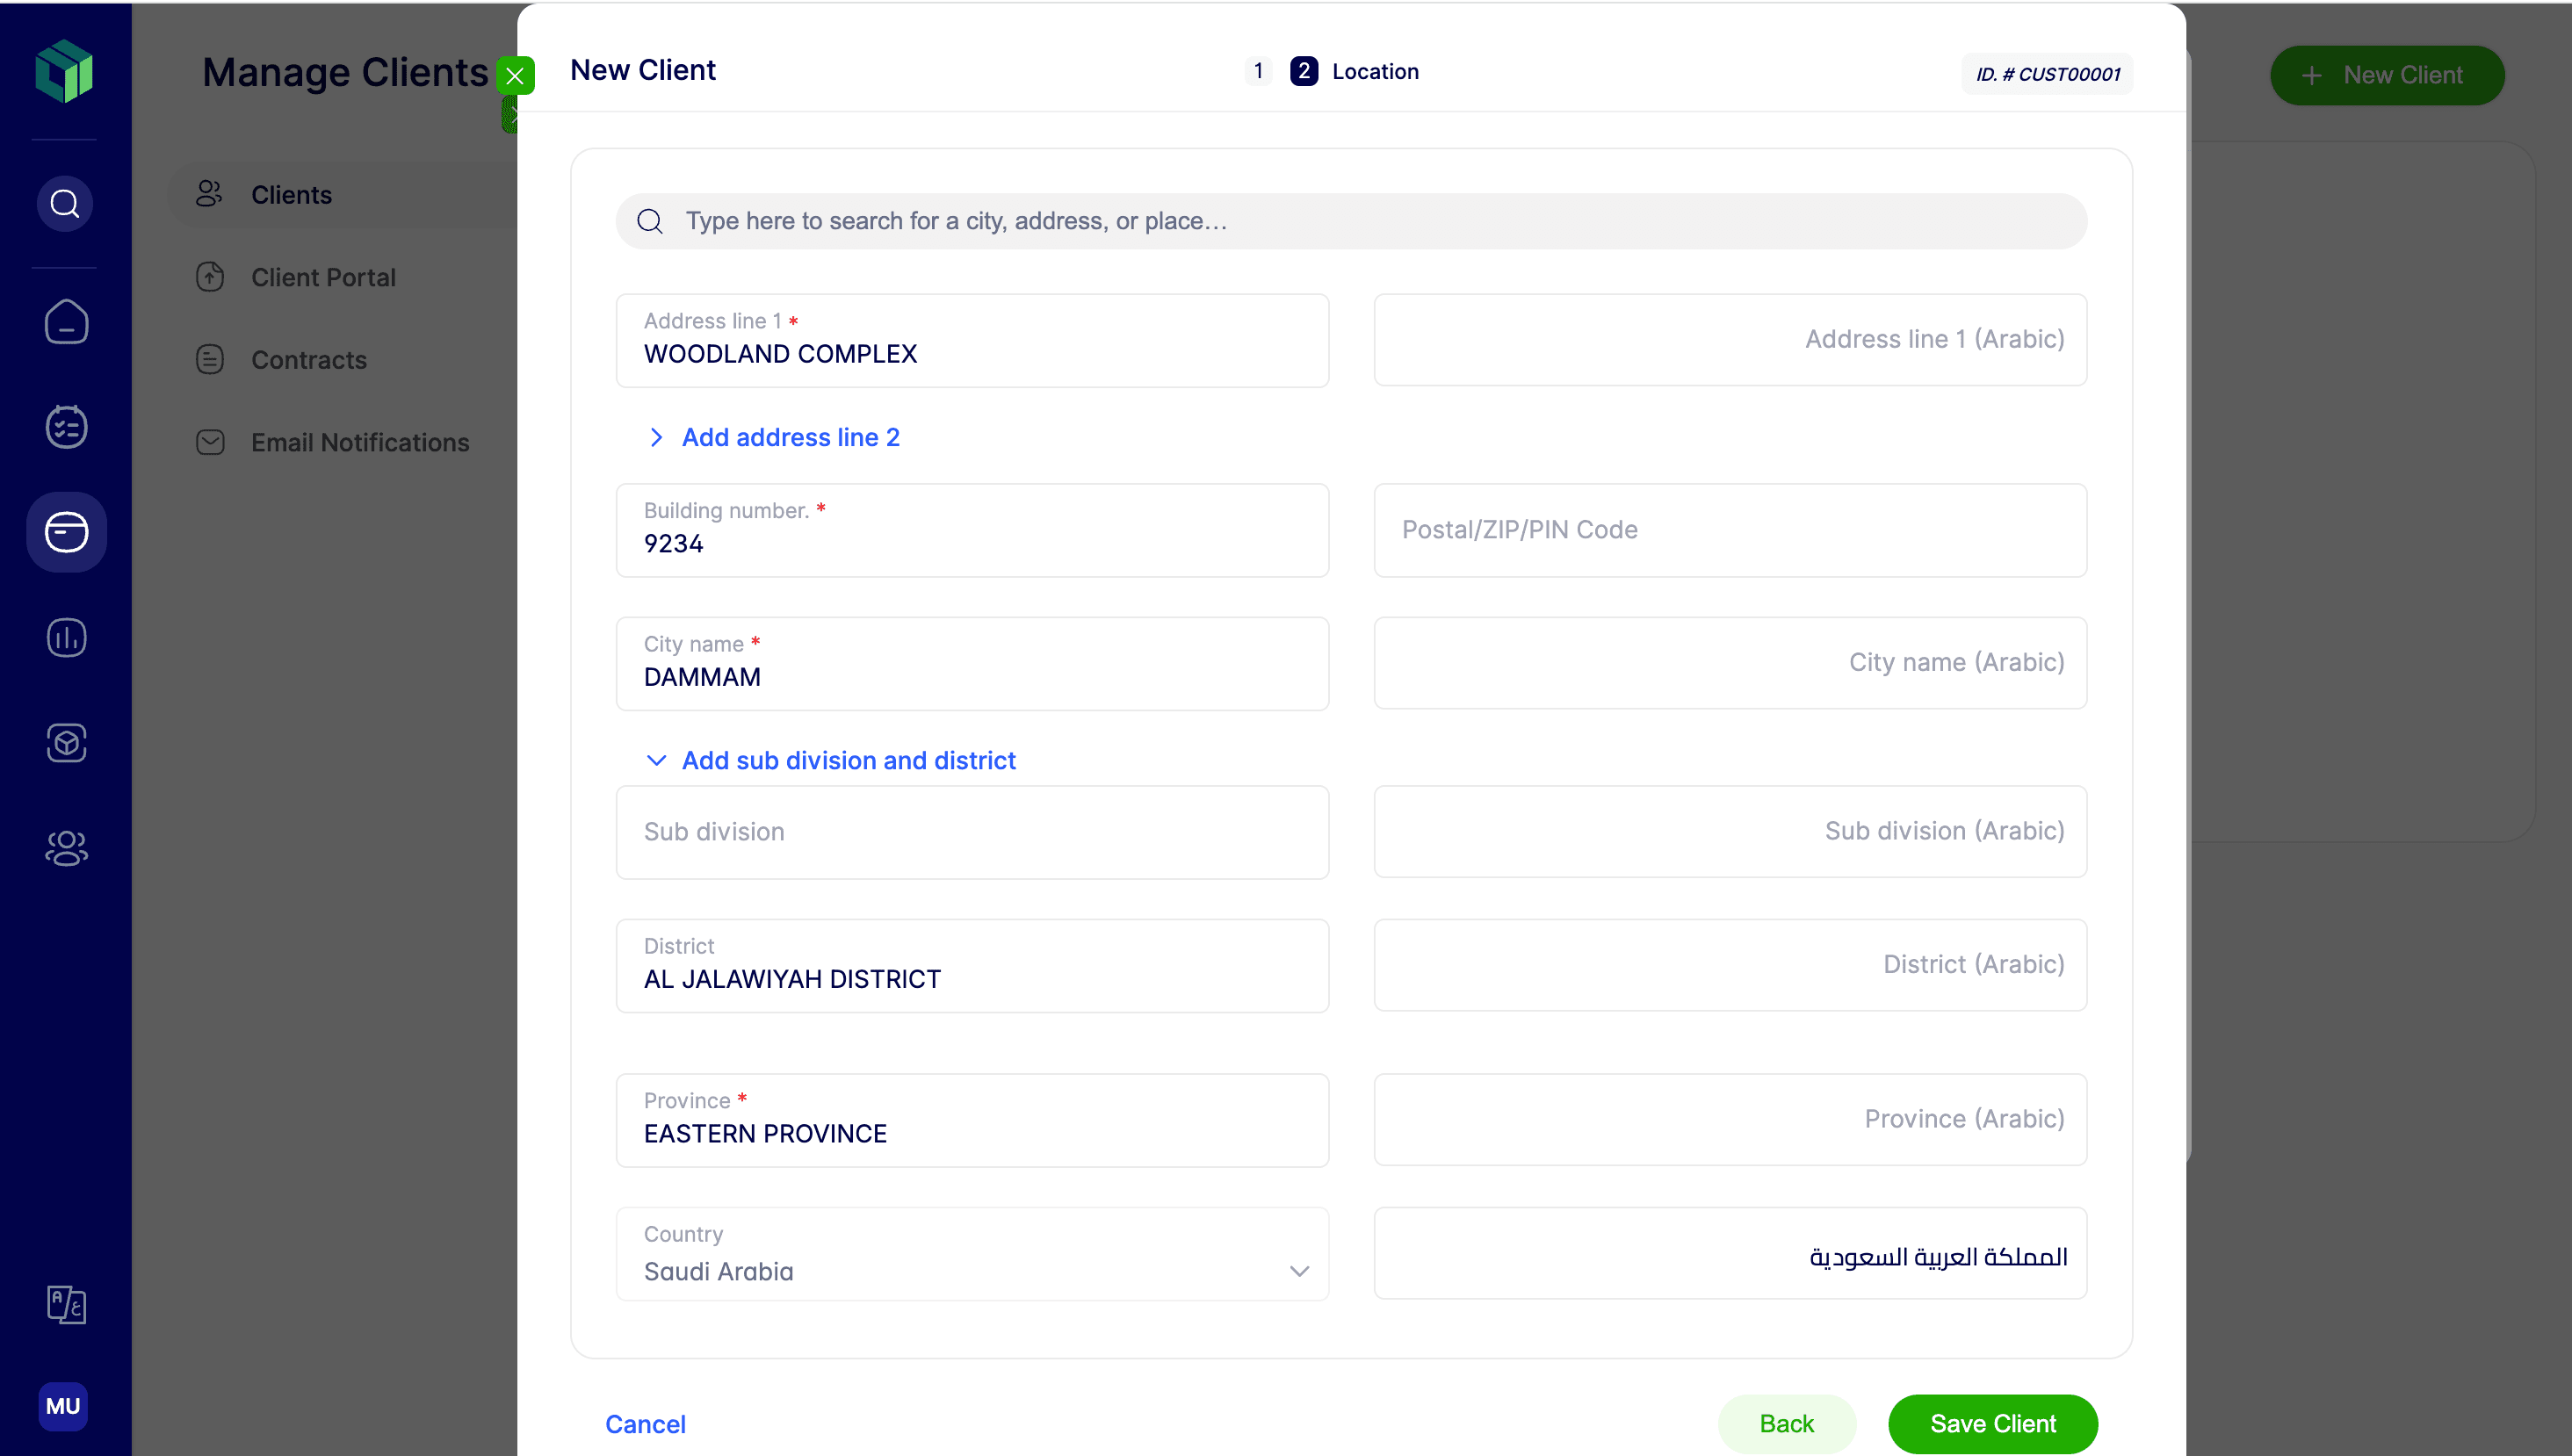
Task: Expand Add address line 2
Action: [x=789, y=437]
